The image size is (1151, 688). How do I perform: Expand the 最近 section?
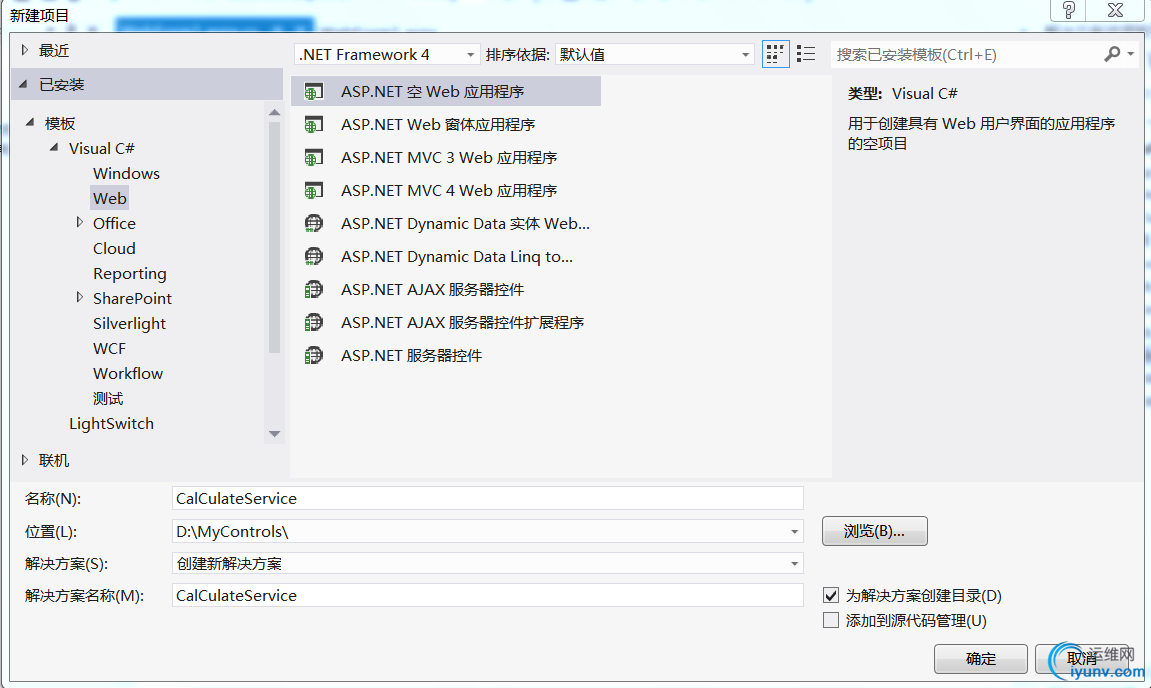point(24,50)
